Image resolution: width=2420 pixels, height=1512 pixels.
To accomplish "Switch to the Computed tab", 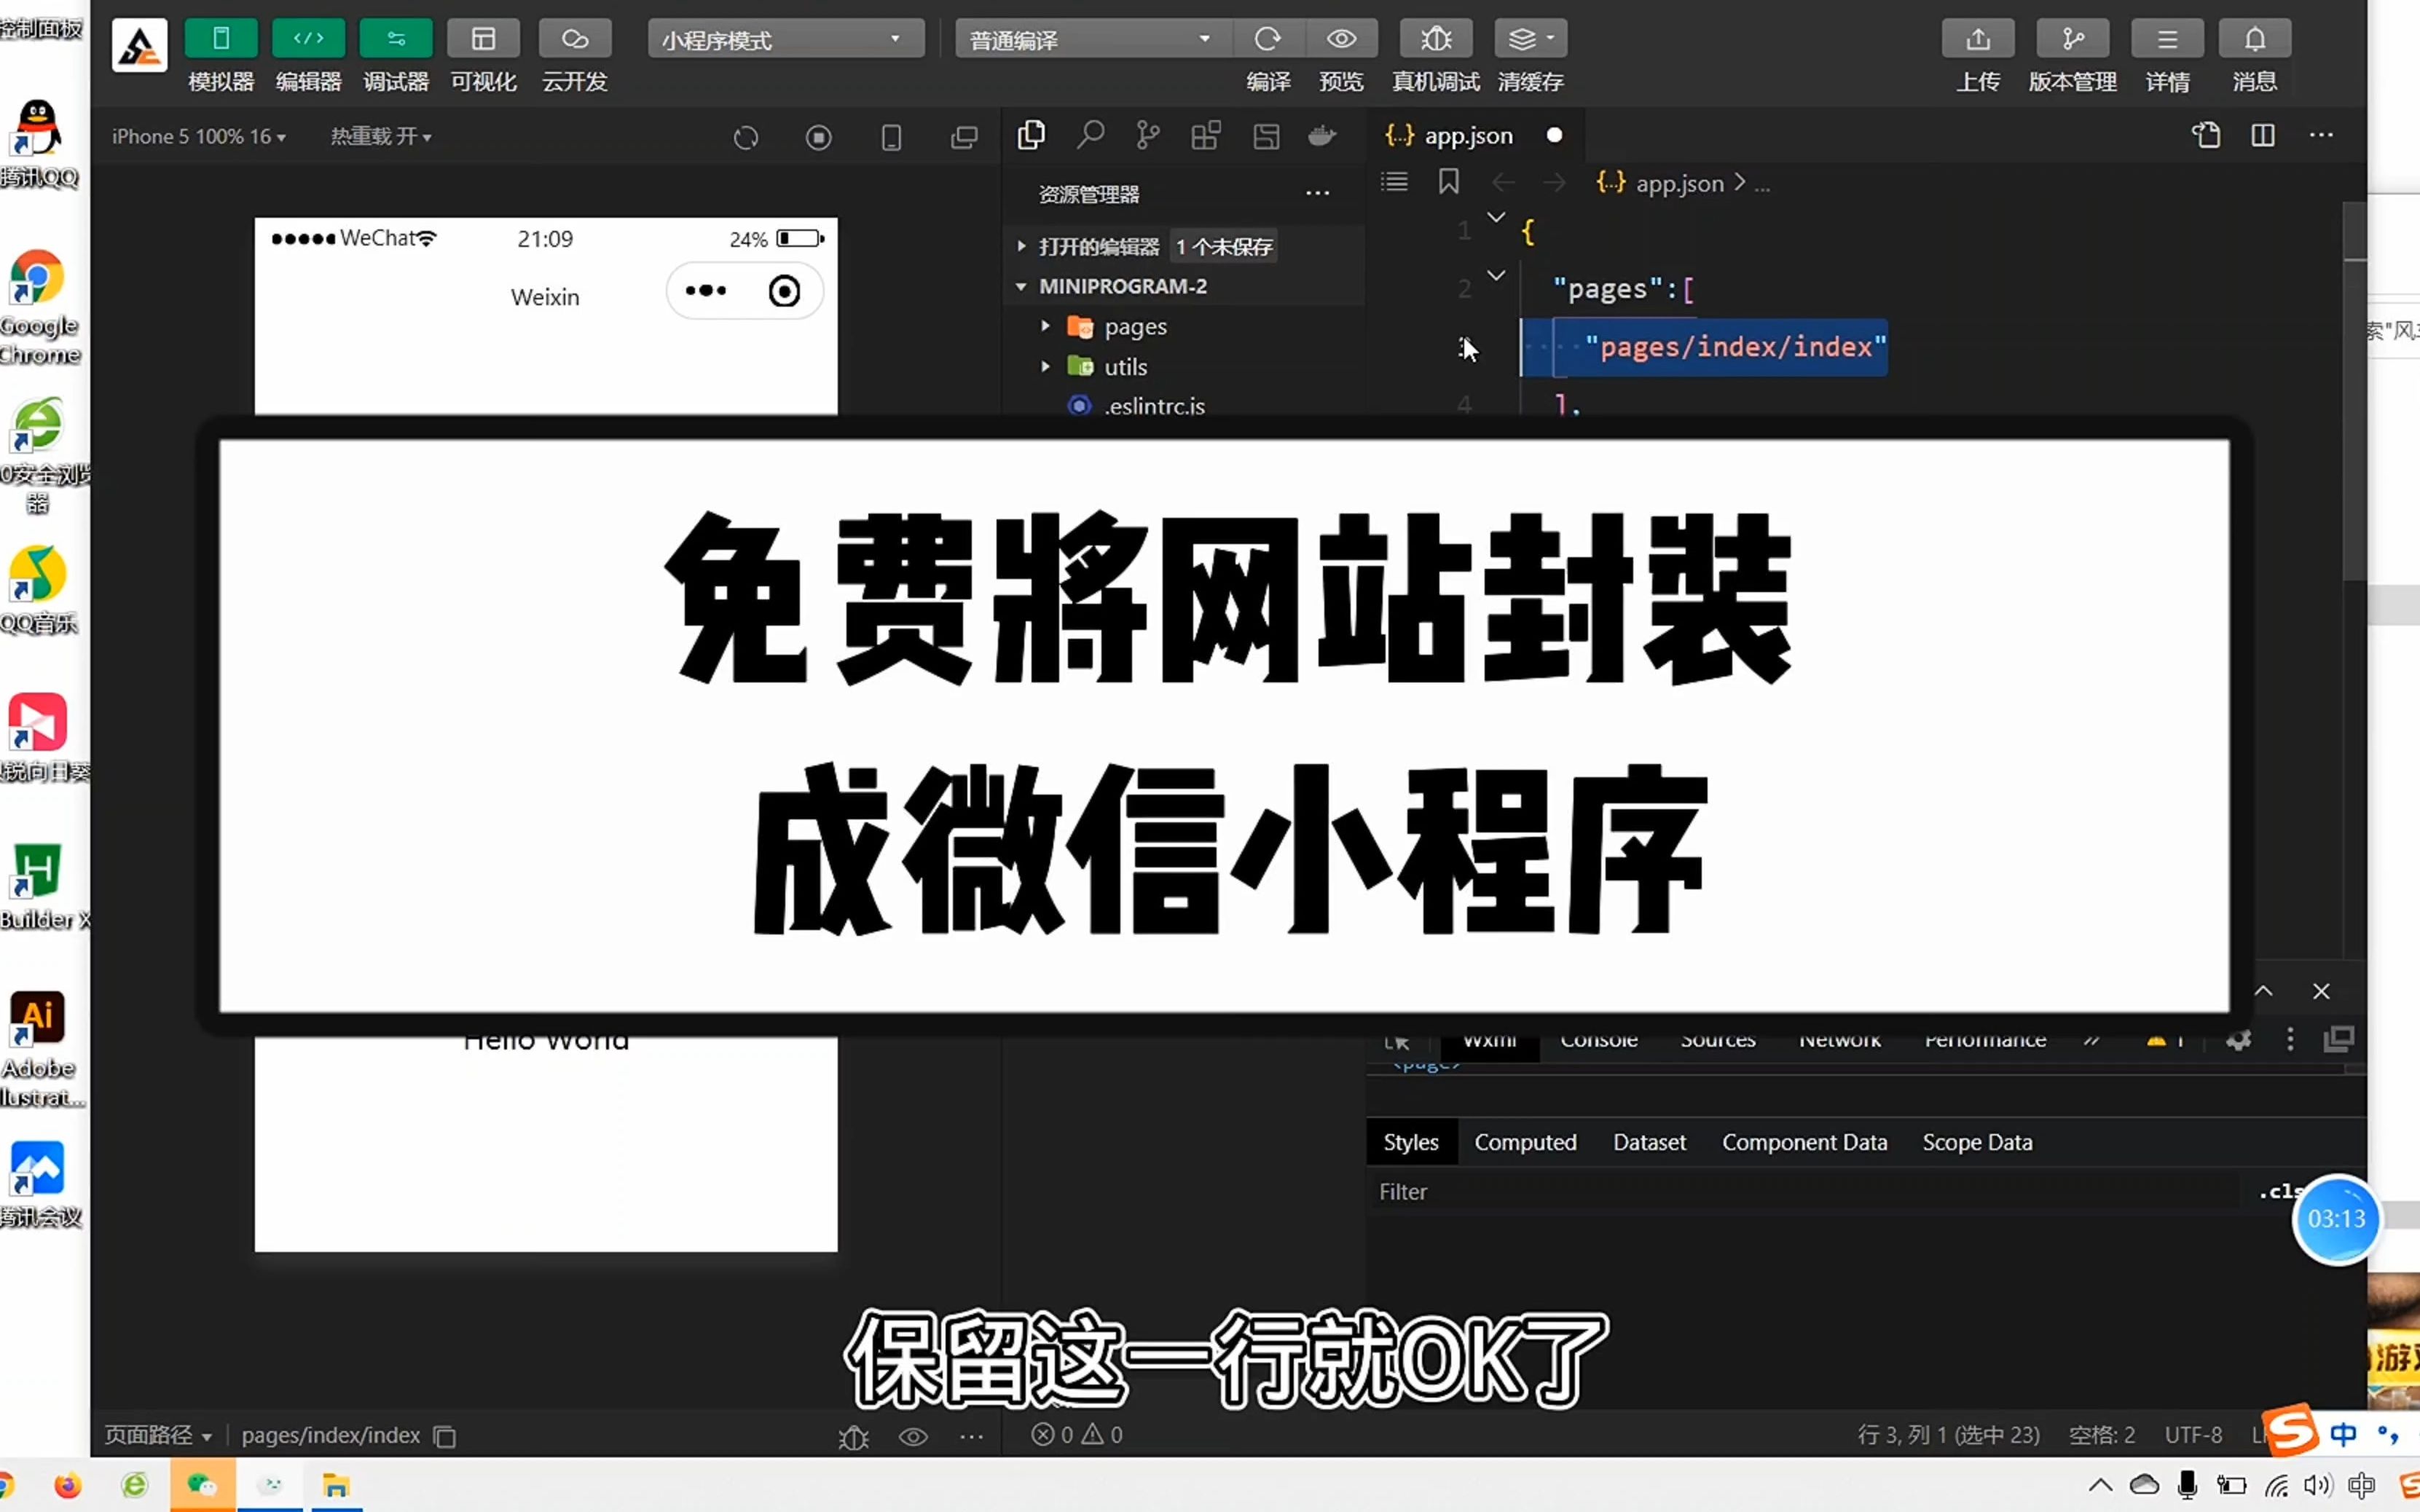I will click(1525, 1142).
